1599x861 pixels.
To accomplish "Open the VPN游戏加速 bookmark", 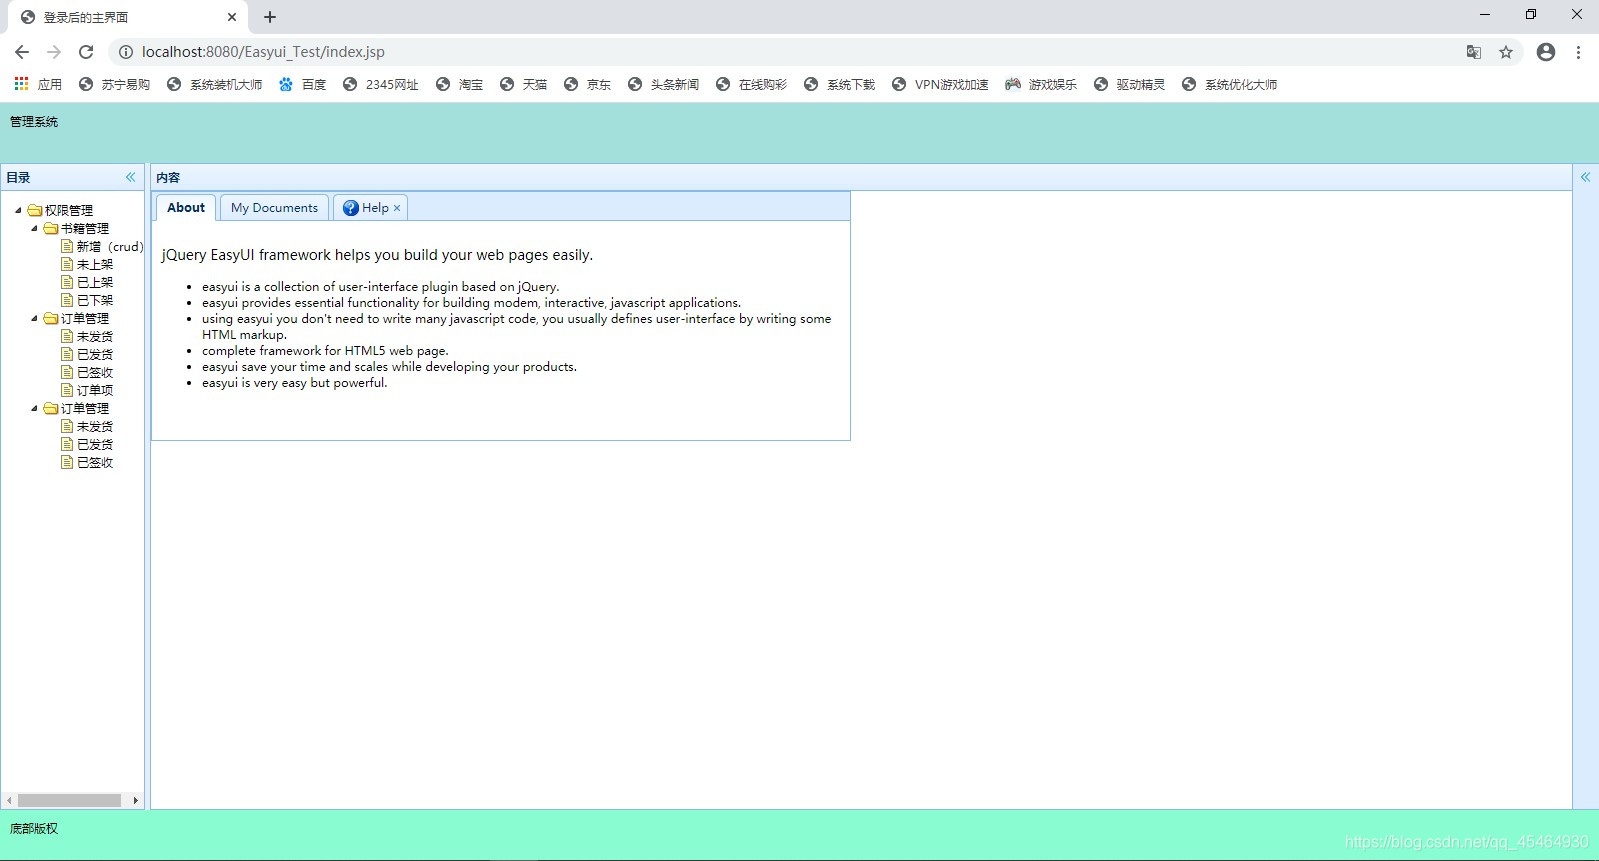I will [x=940, y=84].
